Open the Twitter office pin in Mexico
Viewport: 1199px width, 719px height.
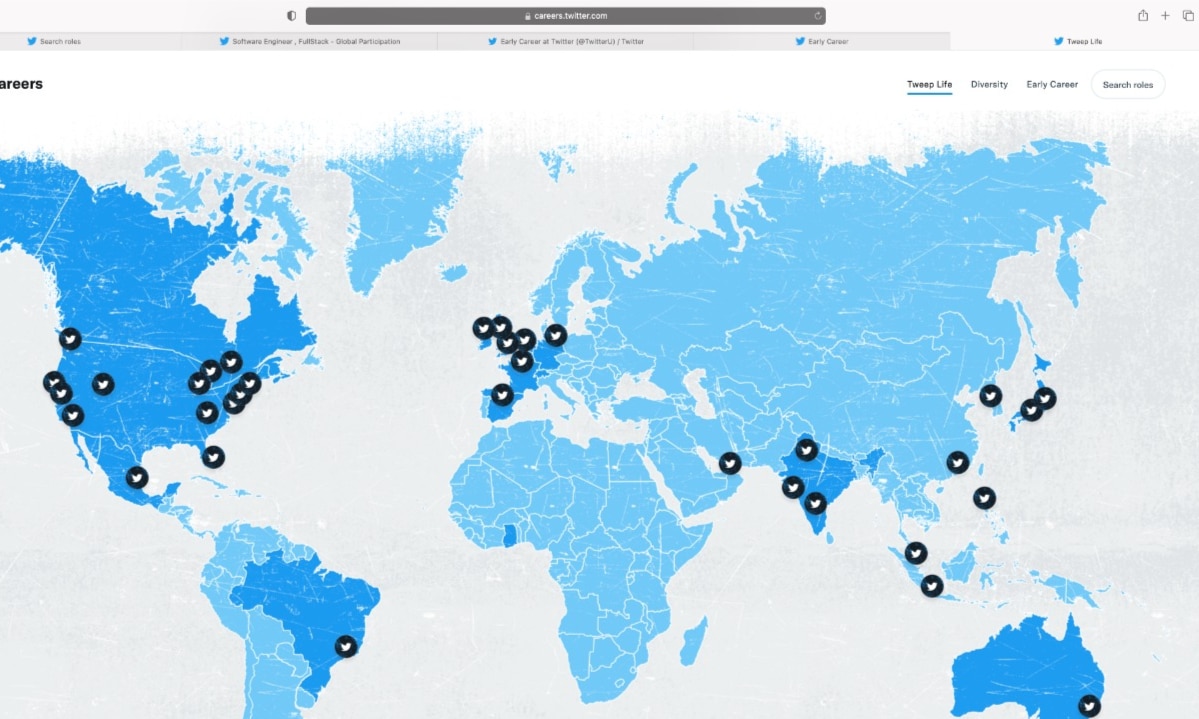click(x=137, y=478)
